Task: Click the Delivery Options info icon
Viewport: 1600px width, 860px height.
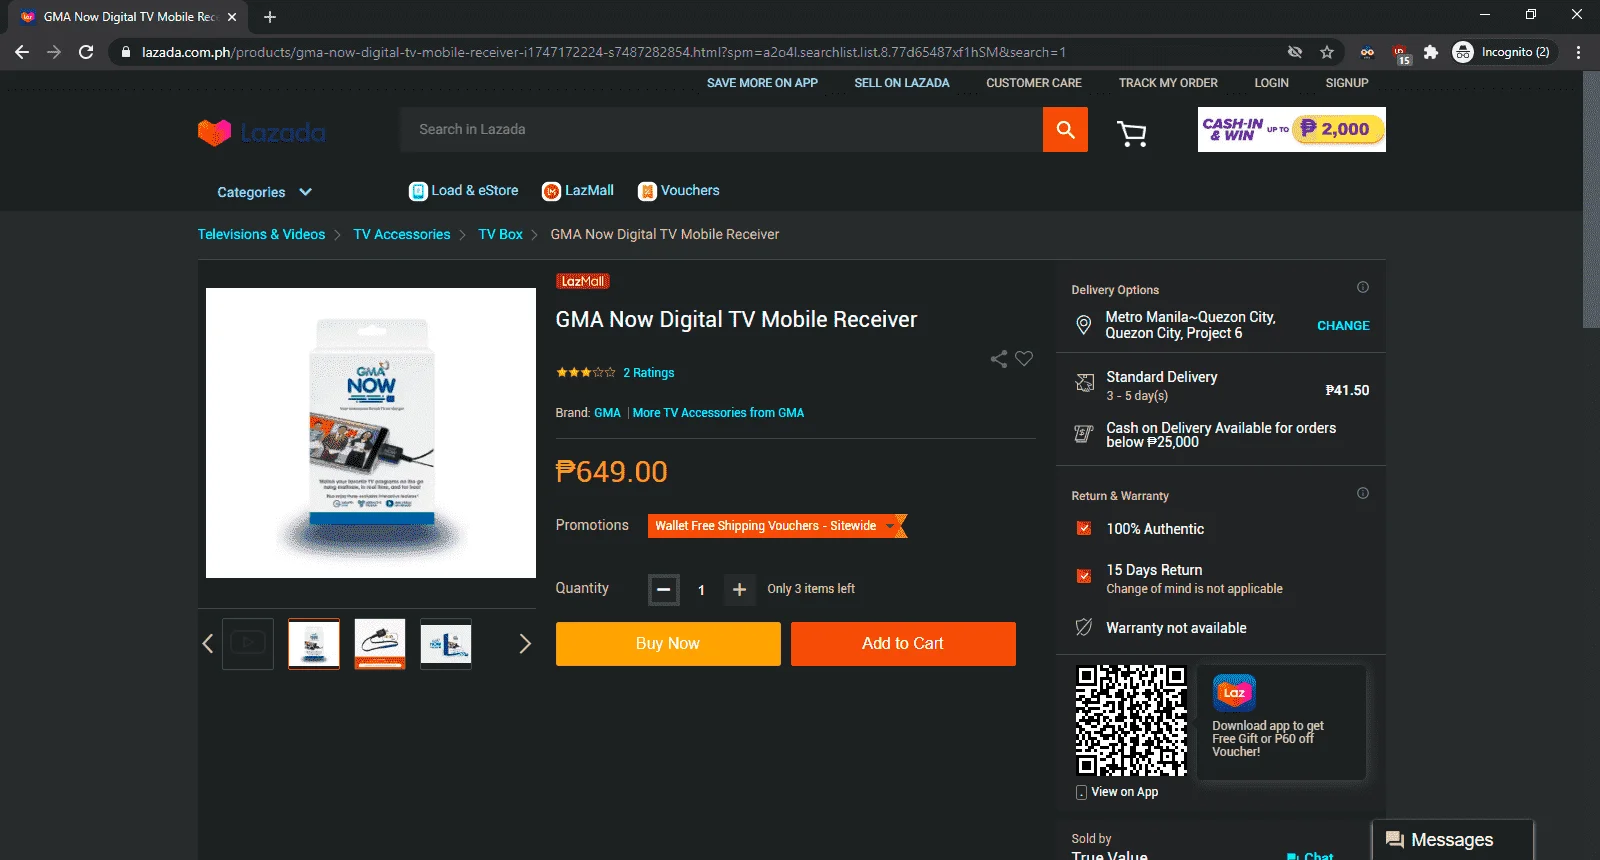Action: click(x=1362, y=287)
